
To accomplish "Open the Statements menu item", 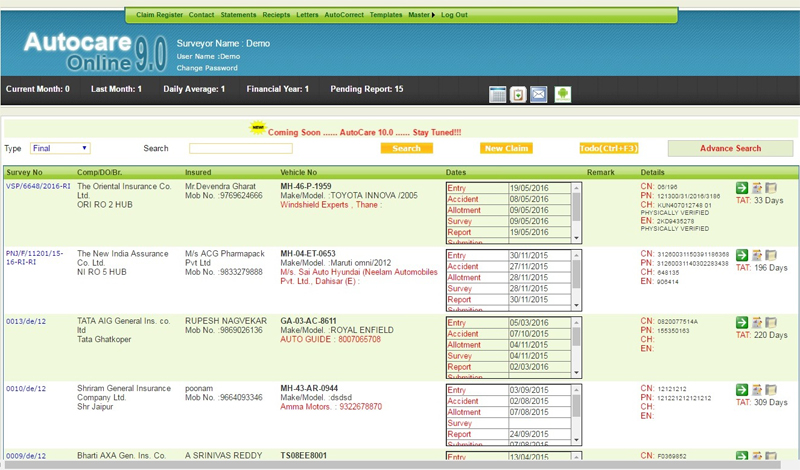I will click(238, 15).
